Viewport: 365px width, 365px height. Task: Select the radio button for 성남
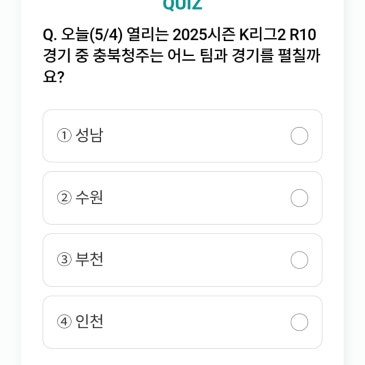tap(299, 136)
